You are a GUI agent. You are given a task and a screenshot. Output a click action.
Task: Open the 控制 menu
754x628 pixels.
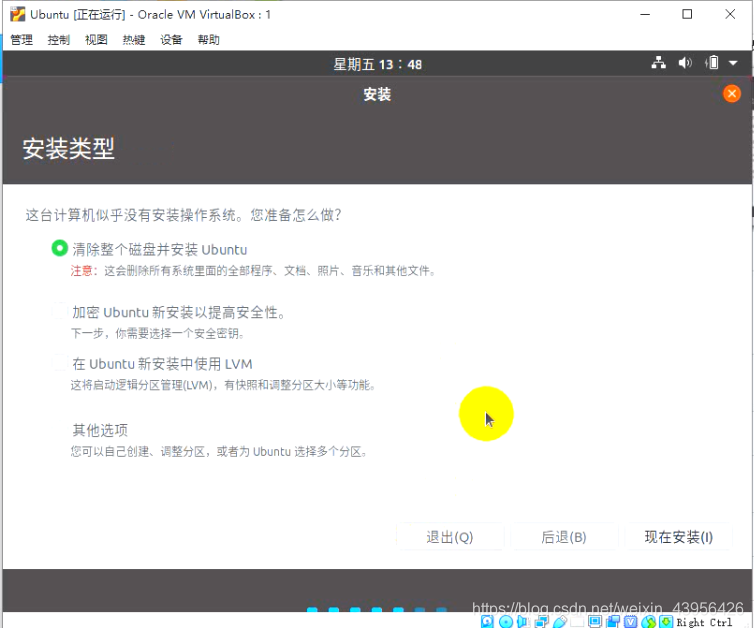point(59,39)
